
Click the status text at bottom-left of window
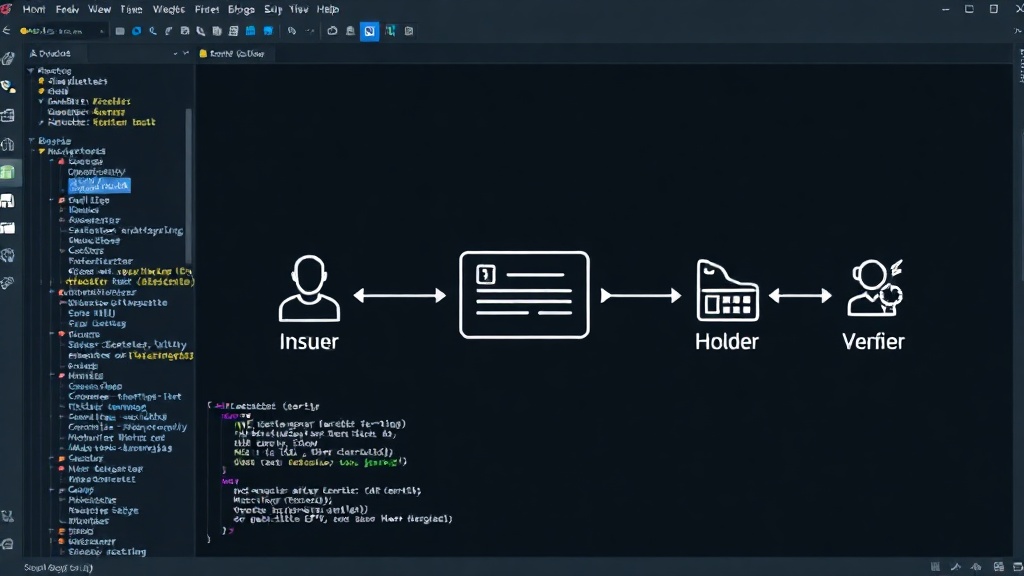tap(58, 568)
